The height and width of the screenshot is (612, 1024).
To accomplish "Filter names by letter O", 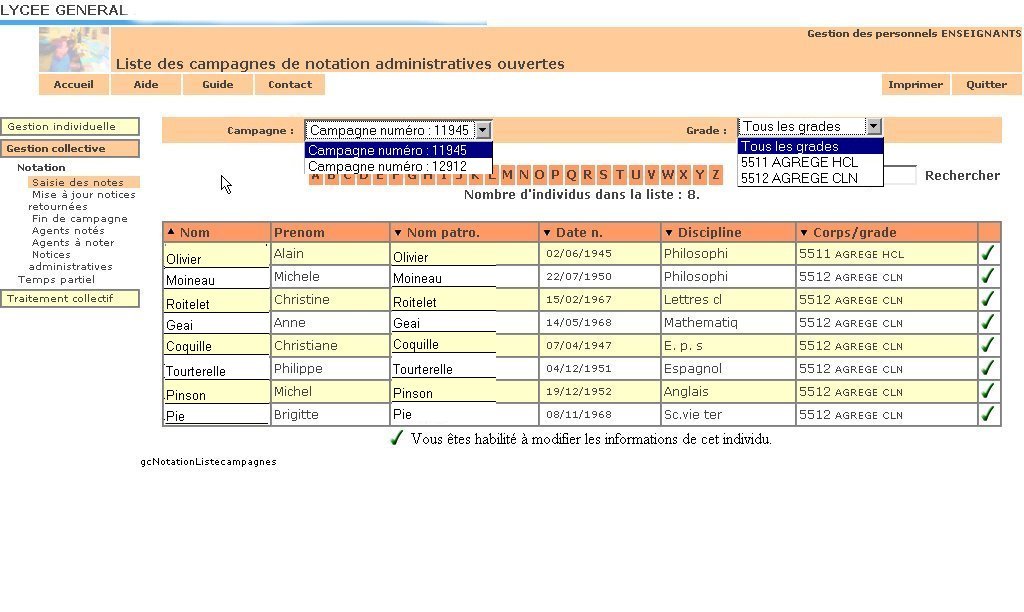I will coord(539,175).
